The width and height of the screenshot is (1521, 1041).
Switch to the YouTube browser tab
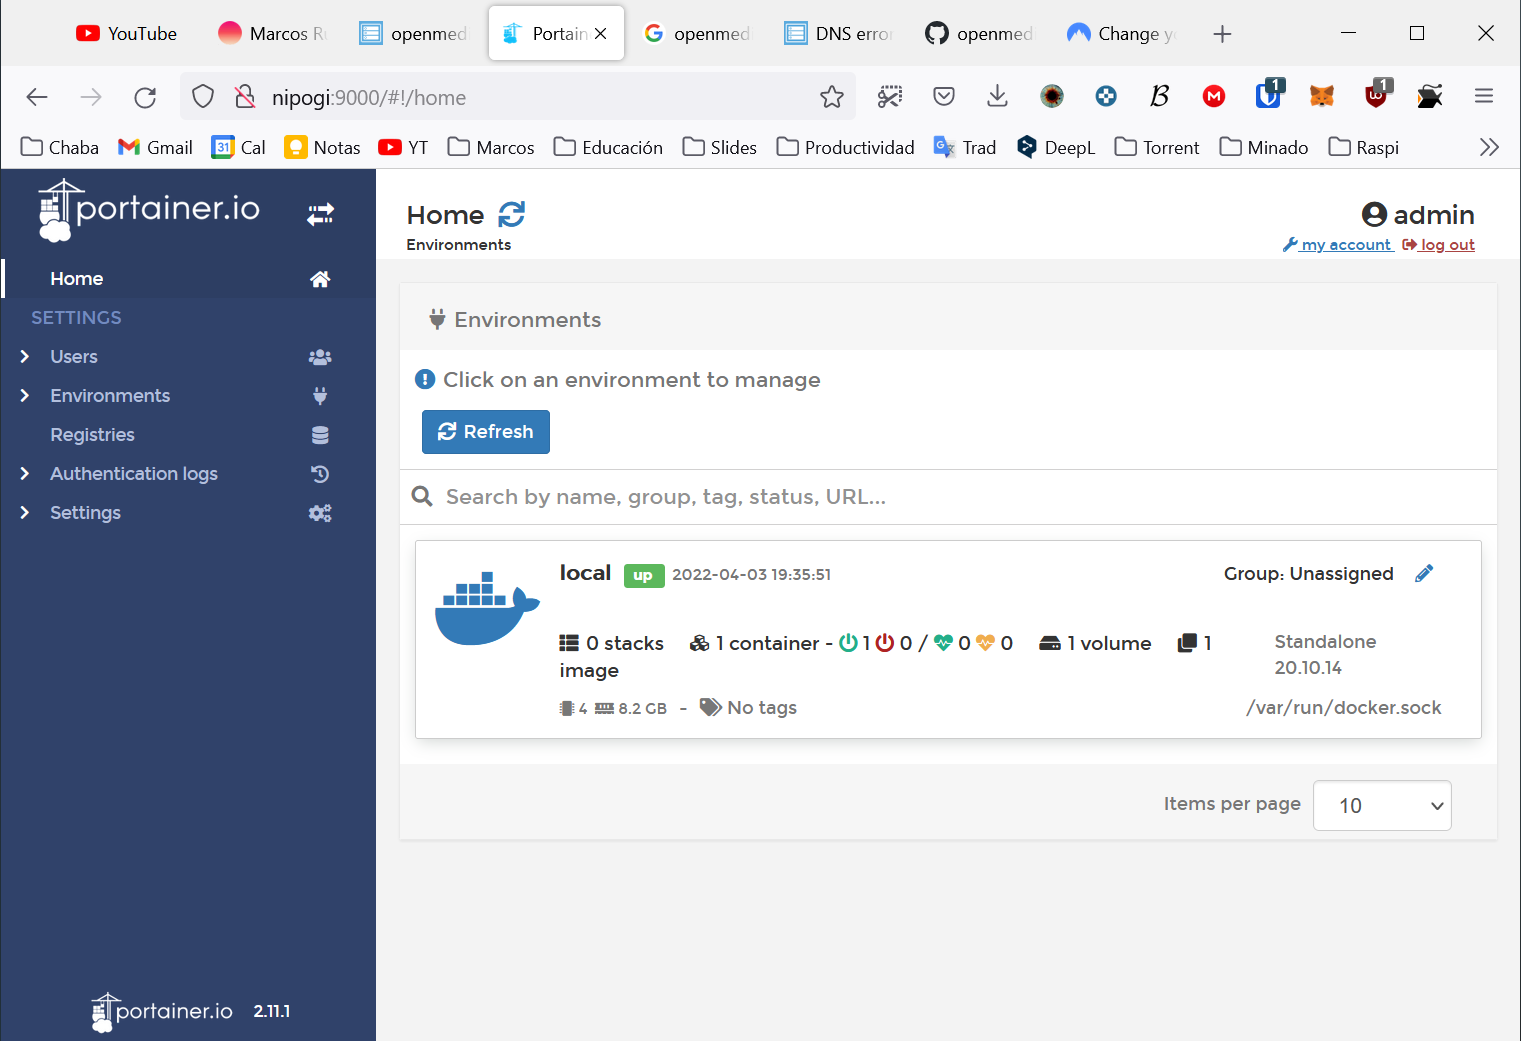tap(127, 34)
